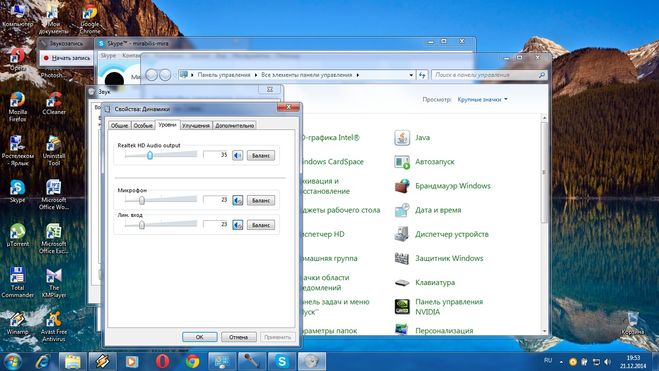The width and height of the screenshot is (659, 371).
Task: Confirm with the OK button
Action: click(200, 337)
